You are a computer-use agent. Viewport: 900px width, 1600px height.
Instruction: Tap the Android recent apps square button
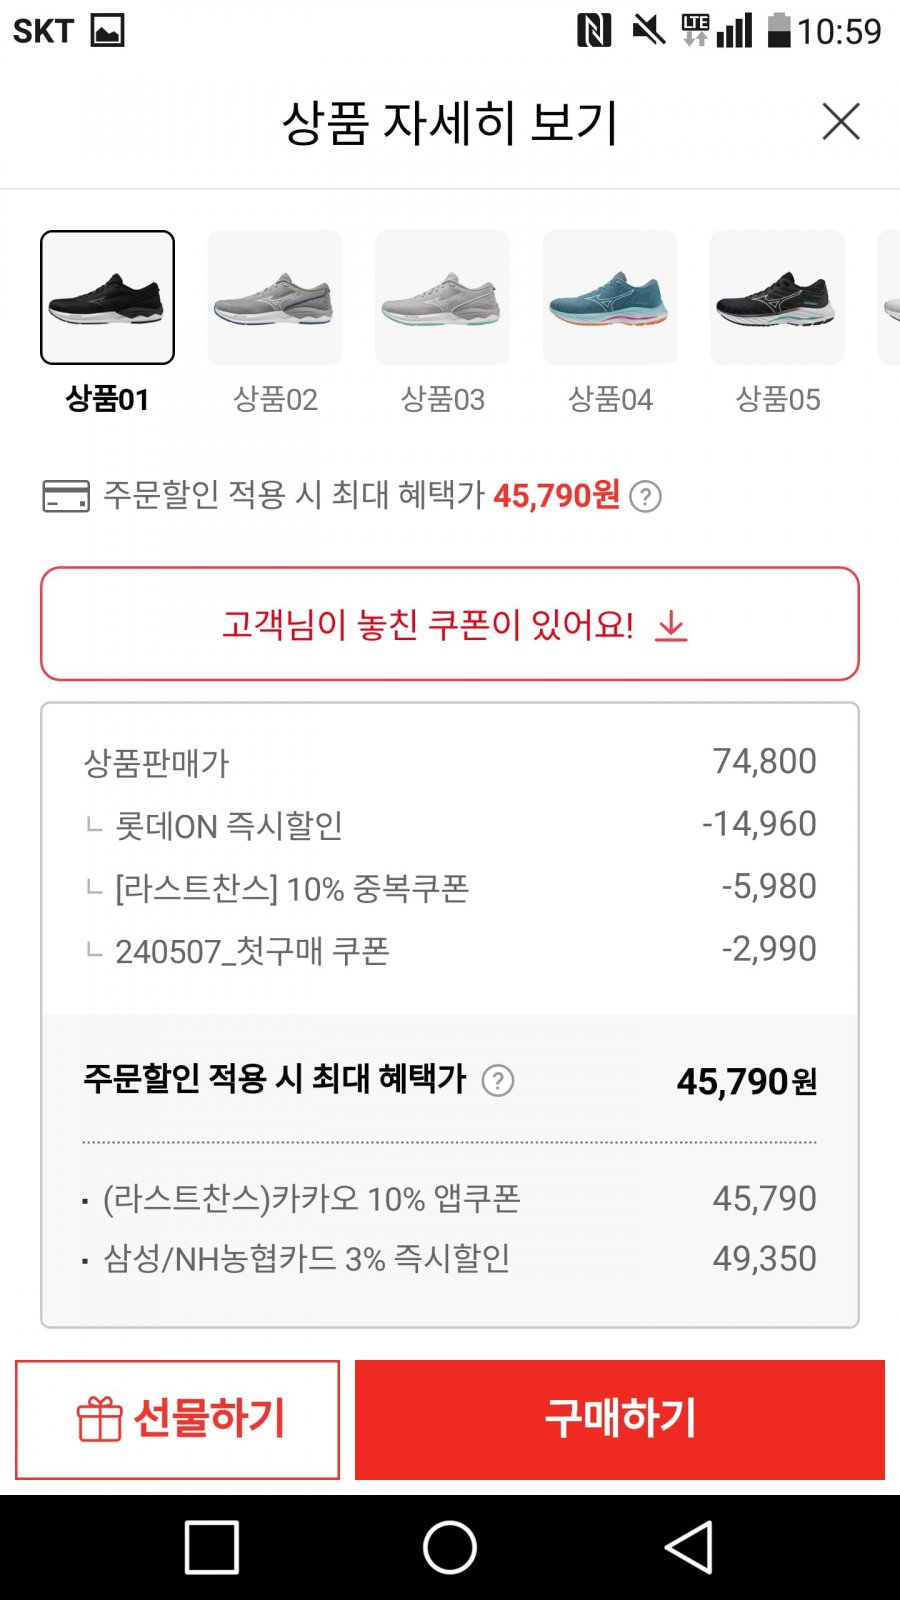[212, 1547]
